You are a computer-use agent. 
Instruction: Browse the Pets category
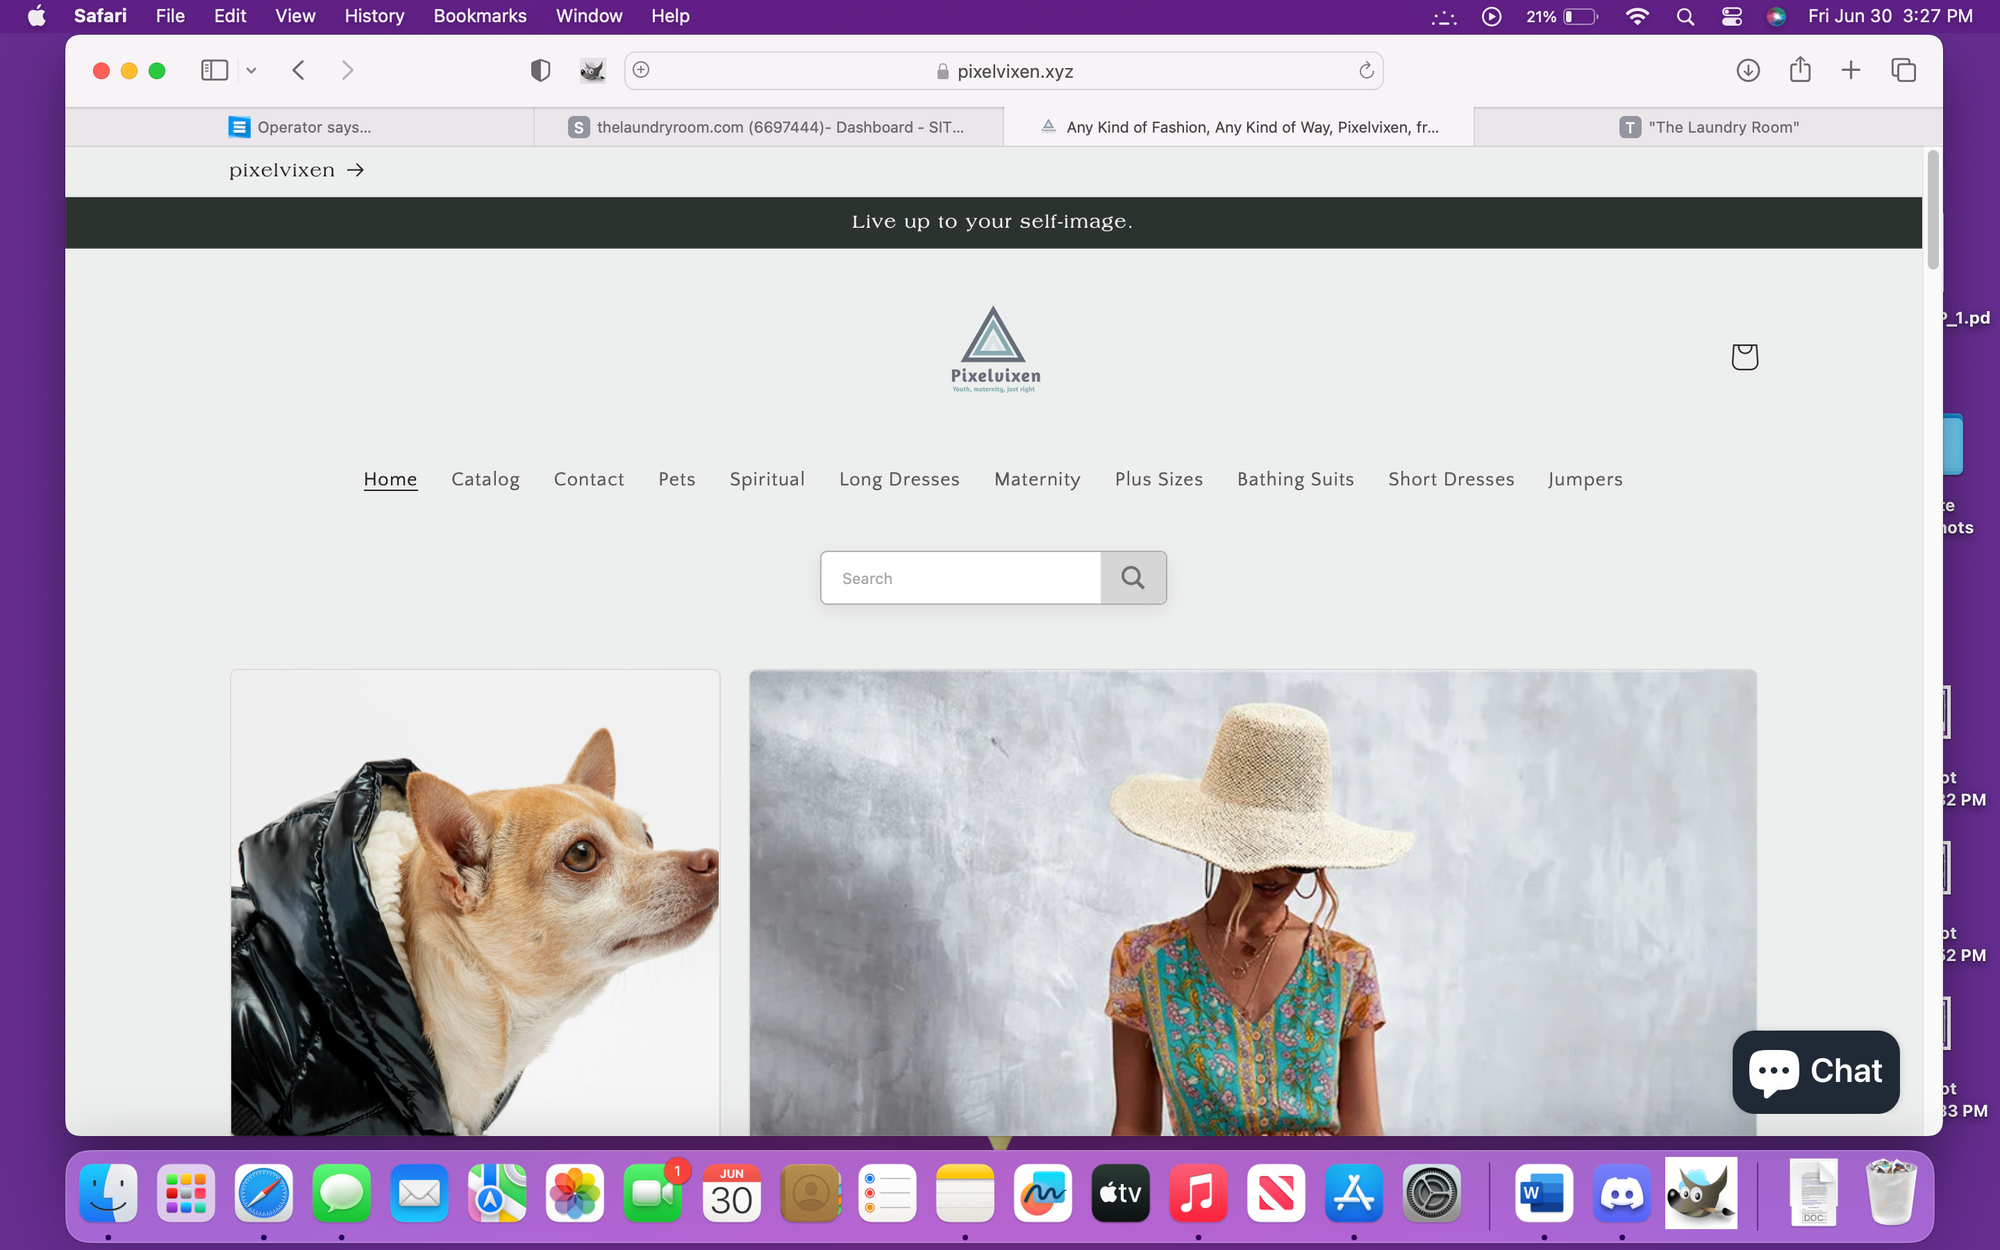677,479
